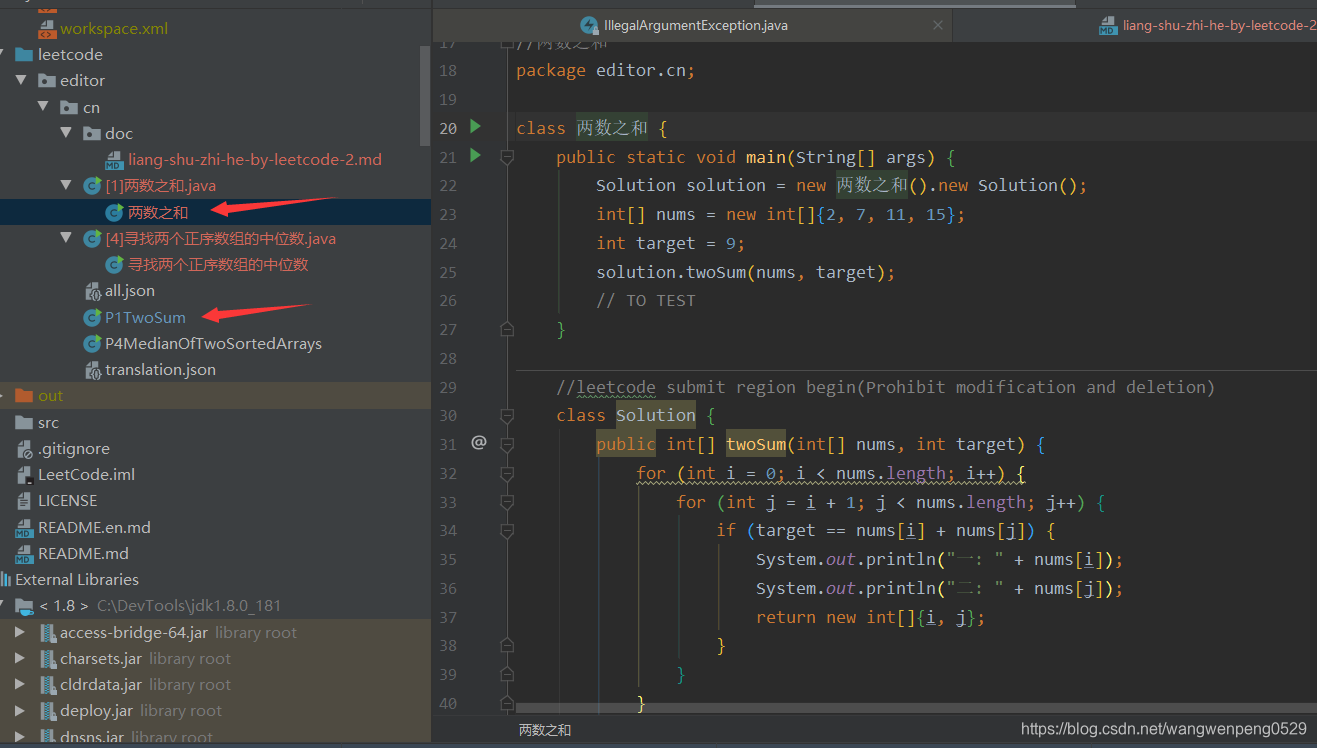
Task: Click the all.json file icon
Action: 93,291
